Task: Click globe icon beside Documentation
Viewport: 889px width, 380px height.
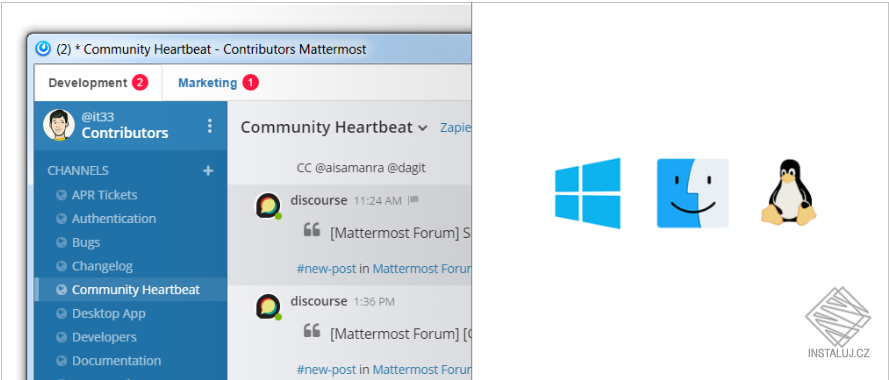Action: (x=62, y=361)
